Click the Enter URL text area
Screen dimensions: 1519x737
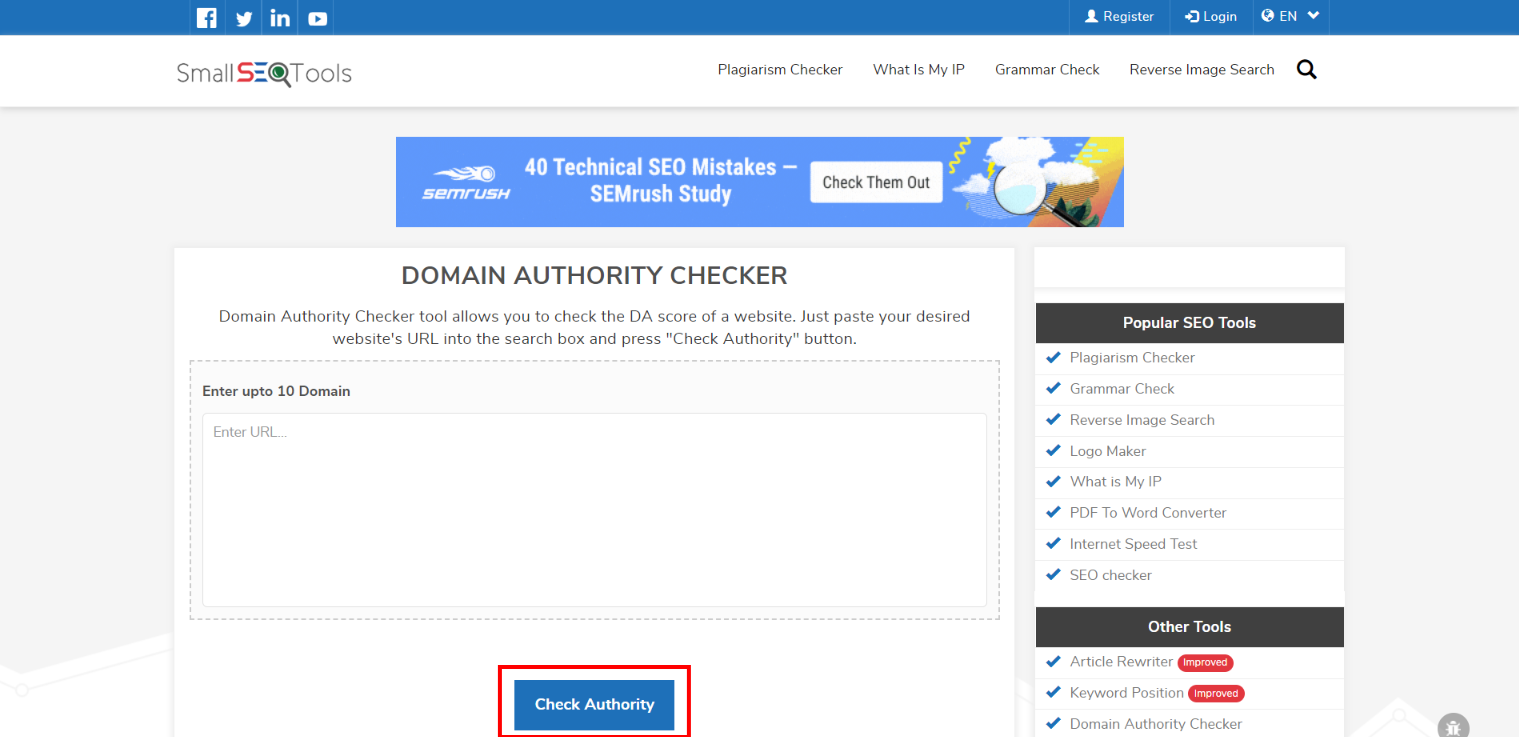coord(594,509)
